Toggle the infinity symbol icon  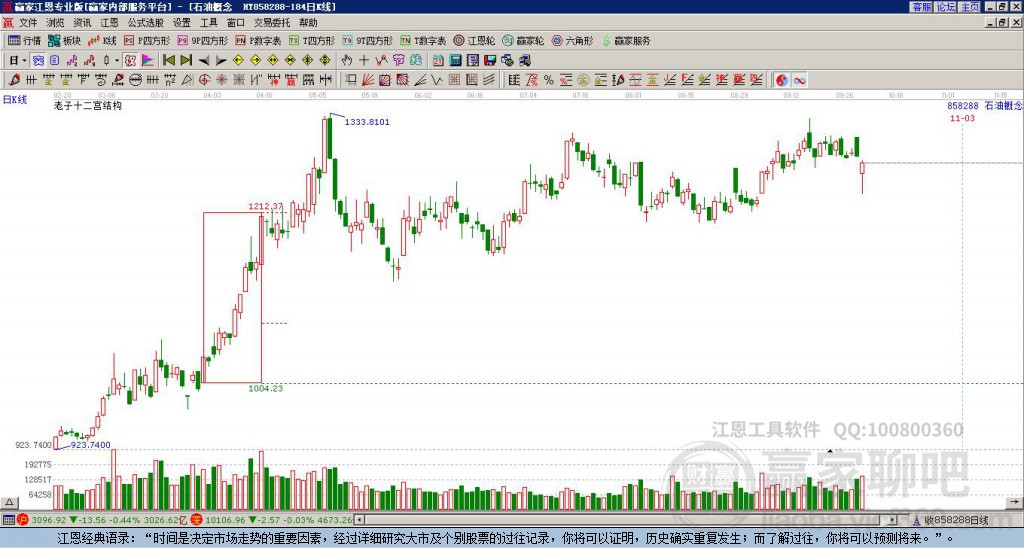[x=799, y=80]
